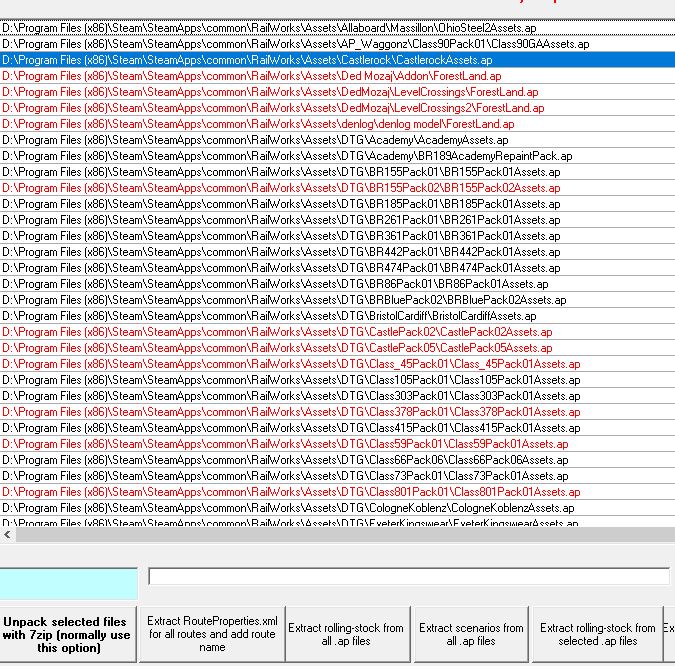This screenshot has height=666, width=675.
Task: Select the BR361Pack01Assets.ap row
Action: point(338,236)
